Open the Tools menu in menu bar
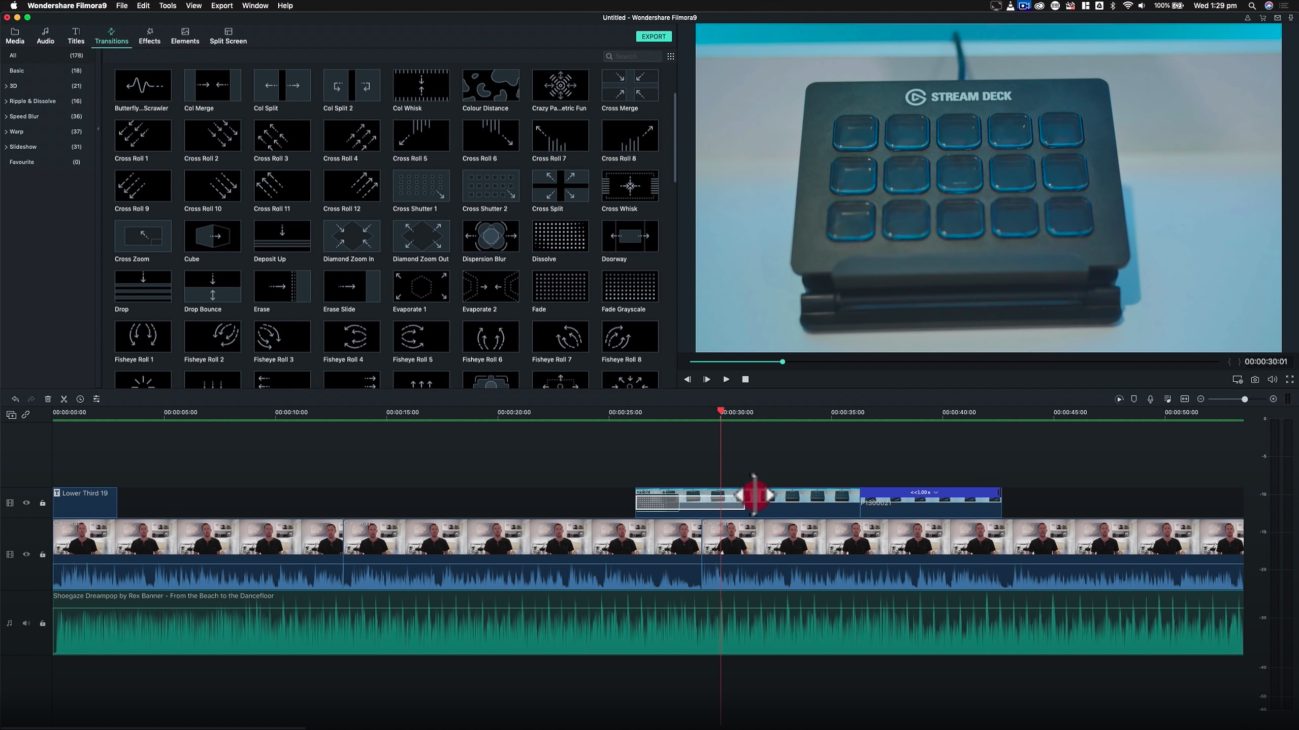This screenshot has height=730, width=1299. pos(168,5)
